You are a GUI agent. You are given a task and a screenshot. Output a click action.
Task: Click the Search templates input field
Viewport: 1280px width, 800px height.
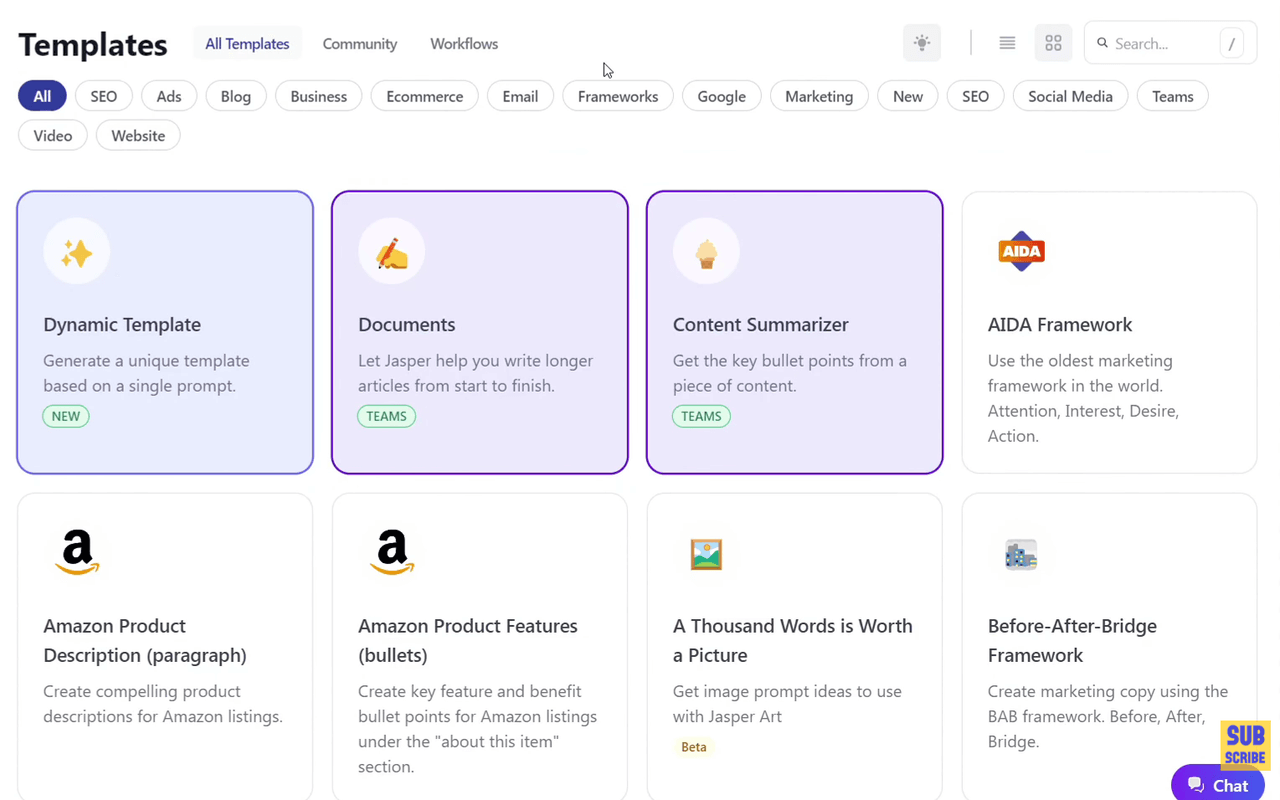(x=1160, y=43)
